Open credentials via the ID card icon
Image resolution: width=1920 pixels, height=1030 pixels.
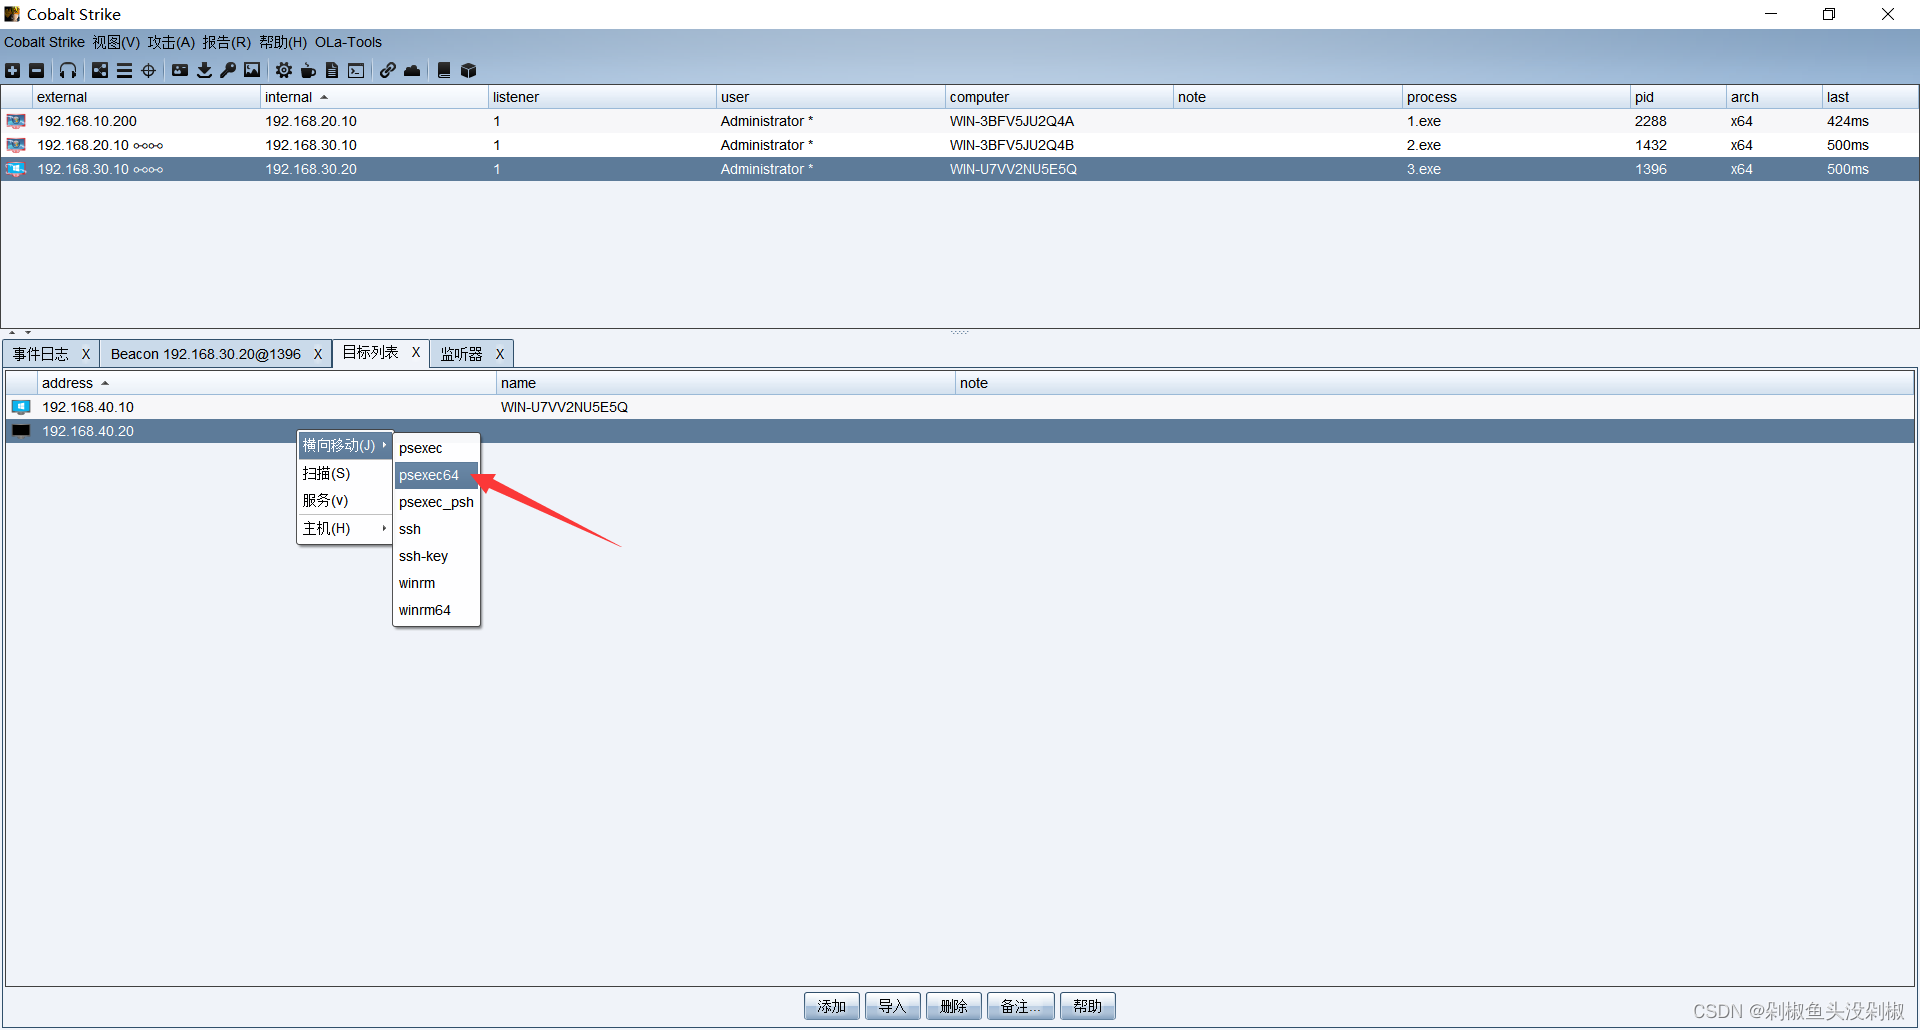point(180,70)
